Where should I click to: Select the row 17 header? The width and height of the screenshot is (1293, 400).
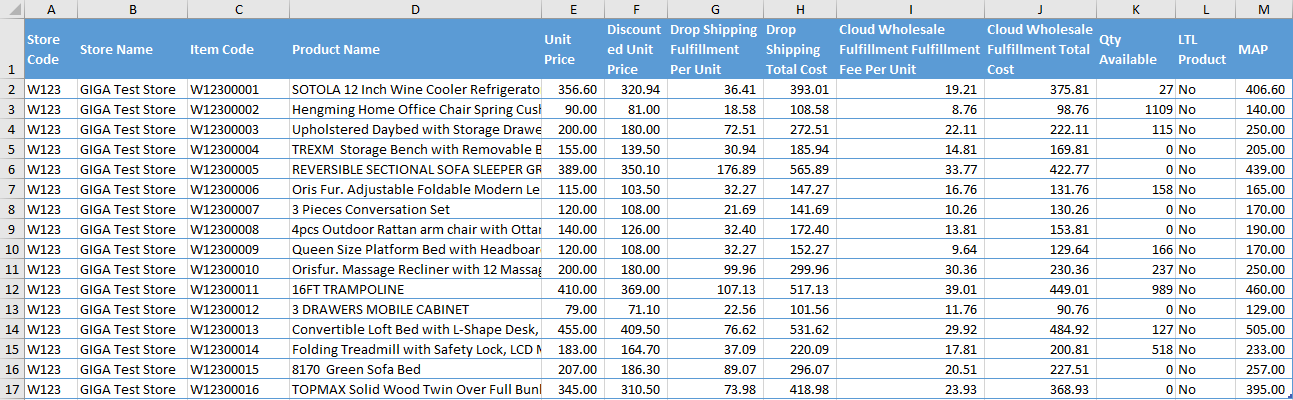[x=11, y=389]
